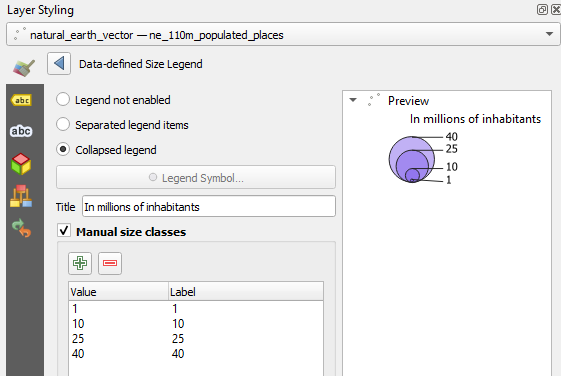Remove selected size class with red minus
The image size is (561, 376).
click(x=110, y=263)
